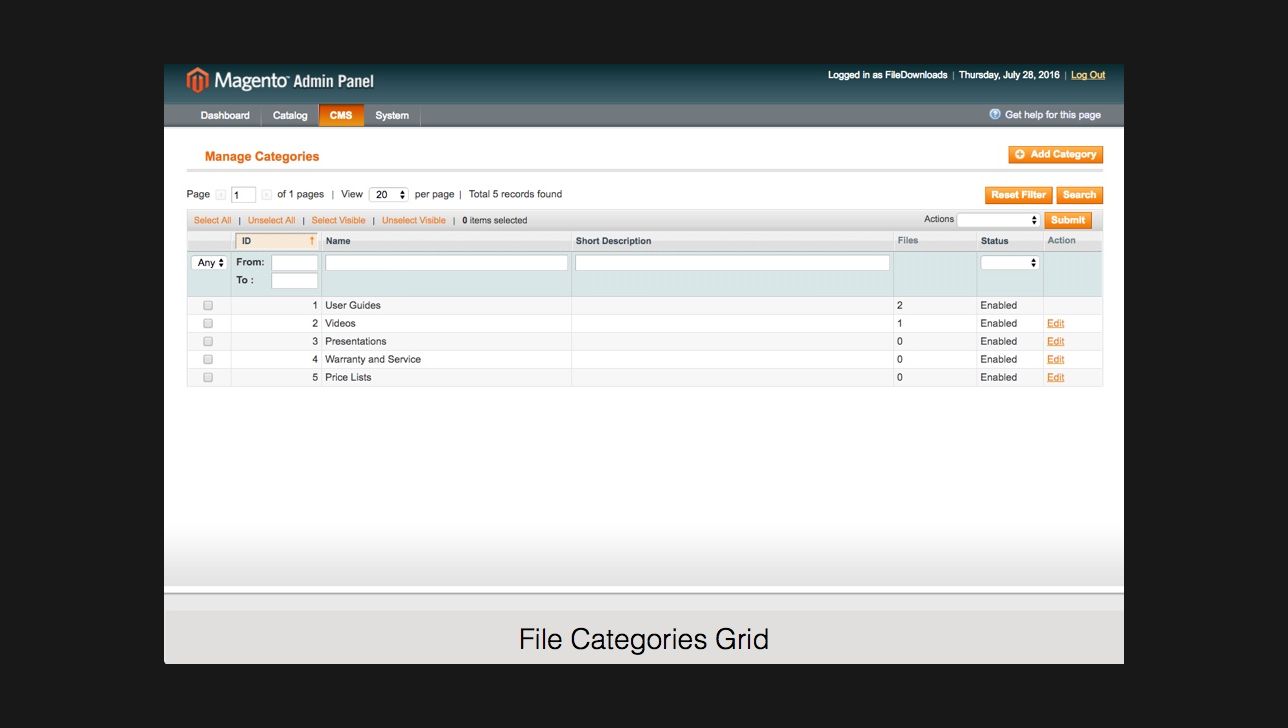Click the Magento logo icon
This screenshot has height=728, width=1288.
[x=197, y=80]
